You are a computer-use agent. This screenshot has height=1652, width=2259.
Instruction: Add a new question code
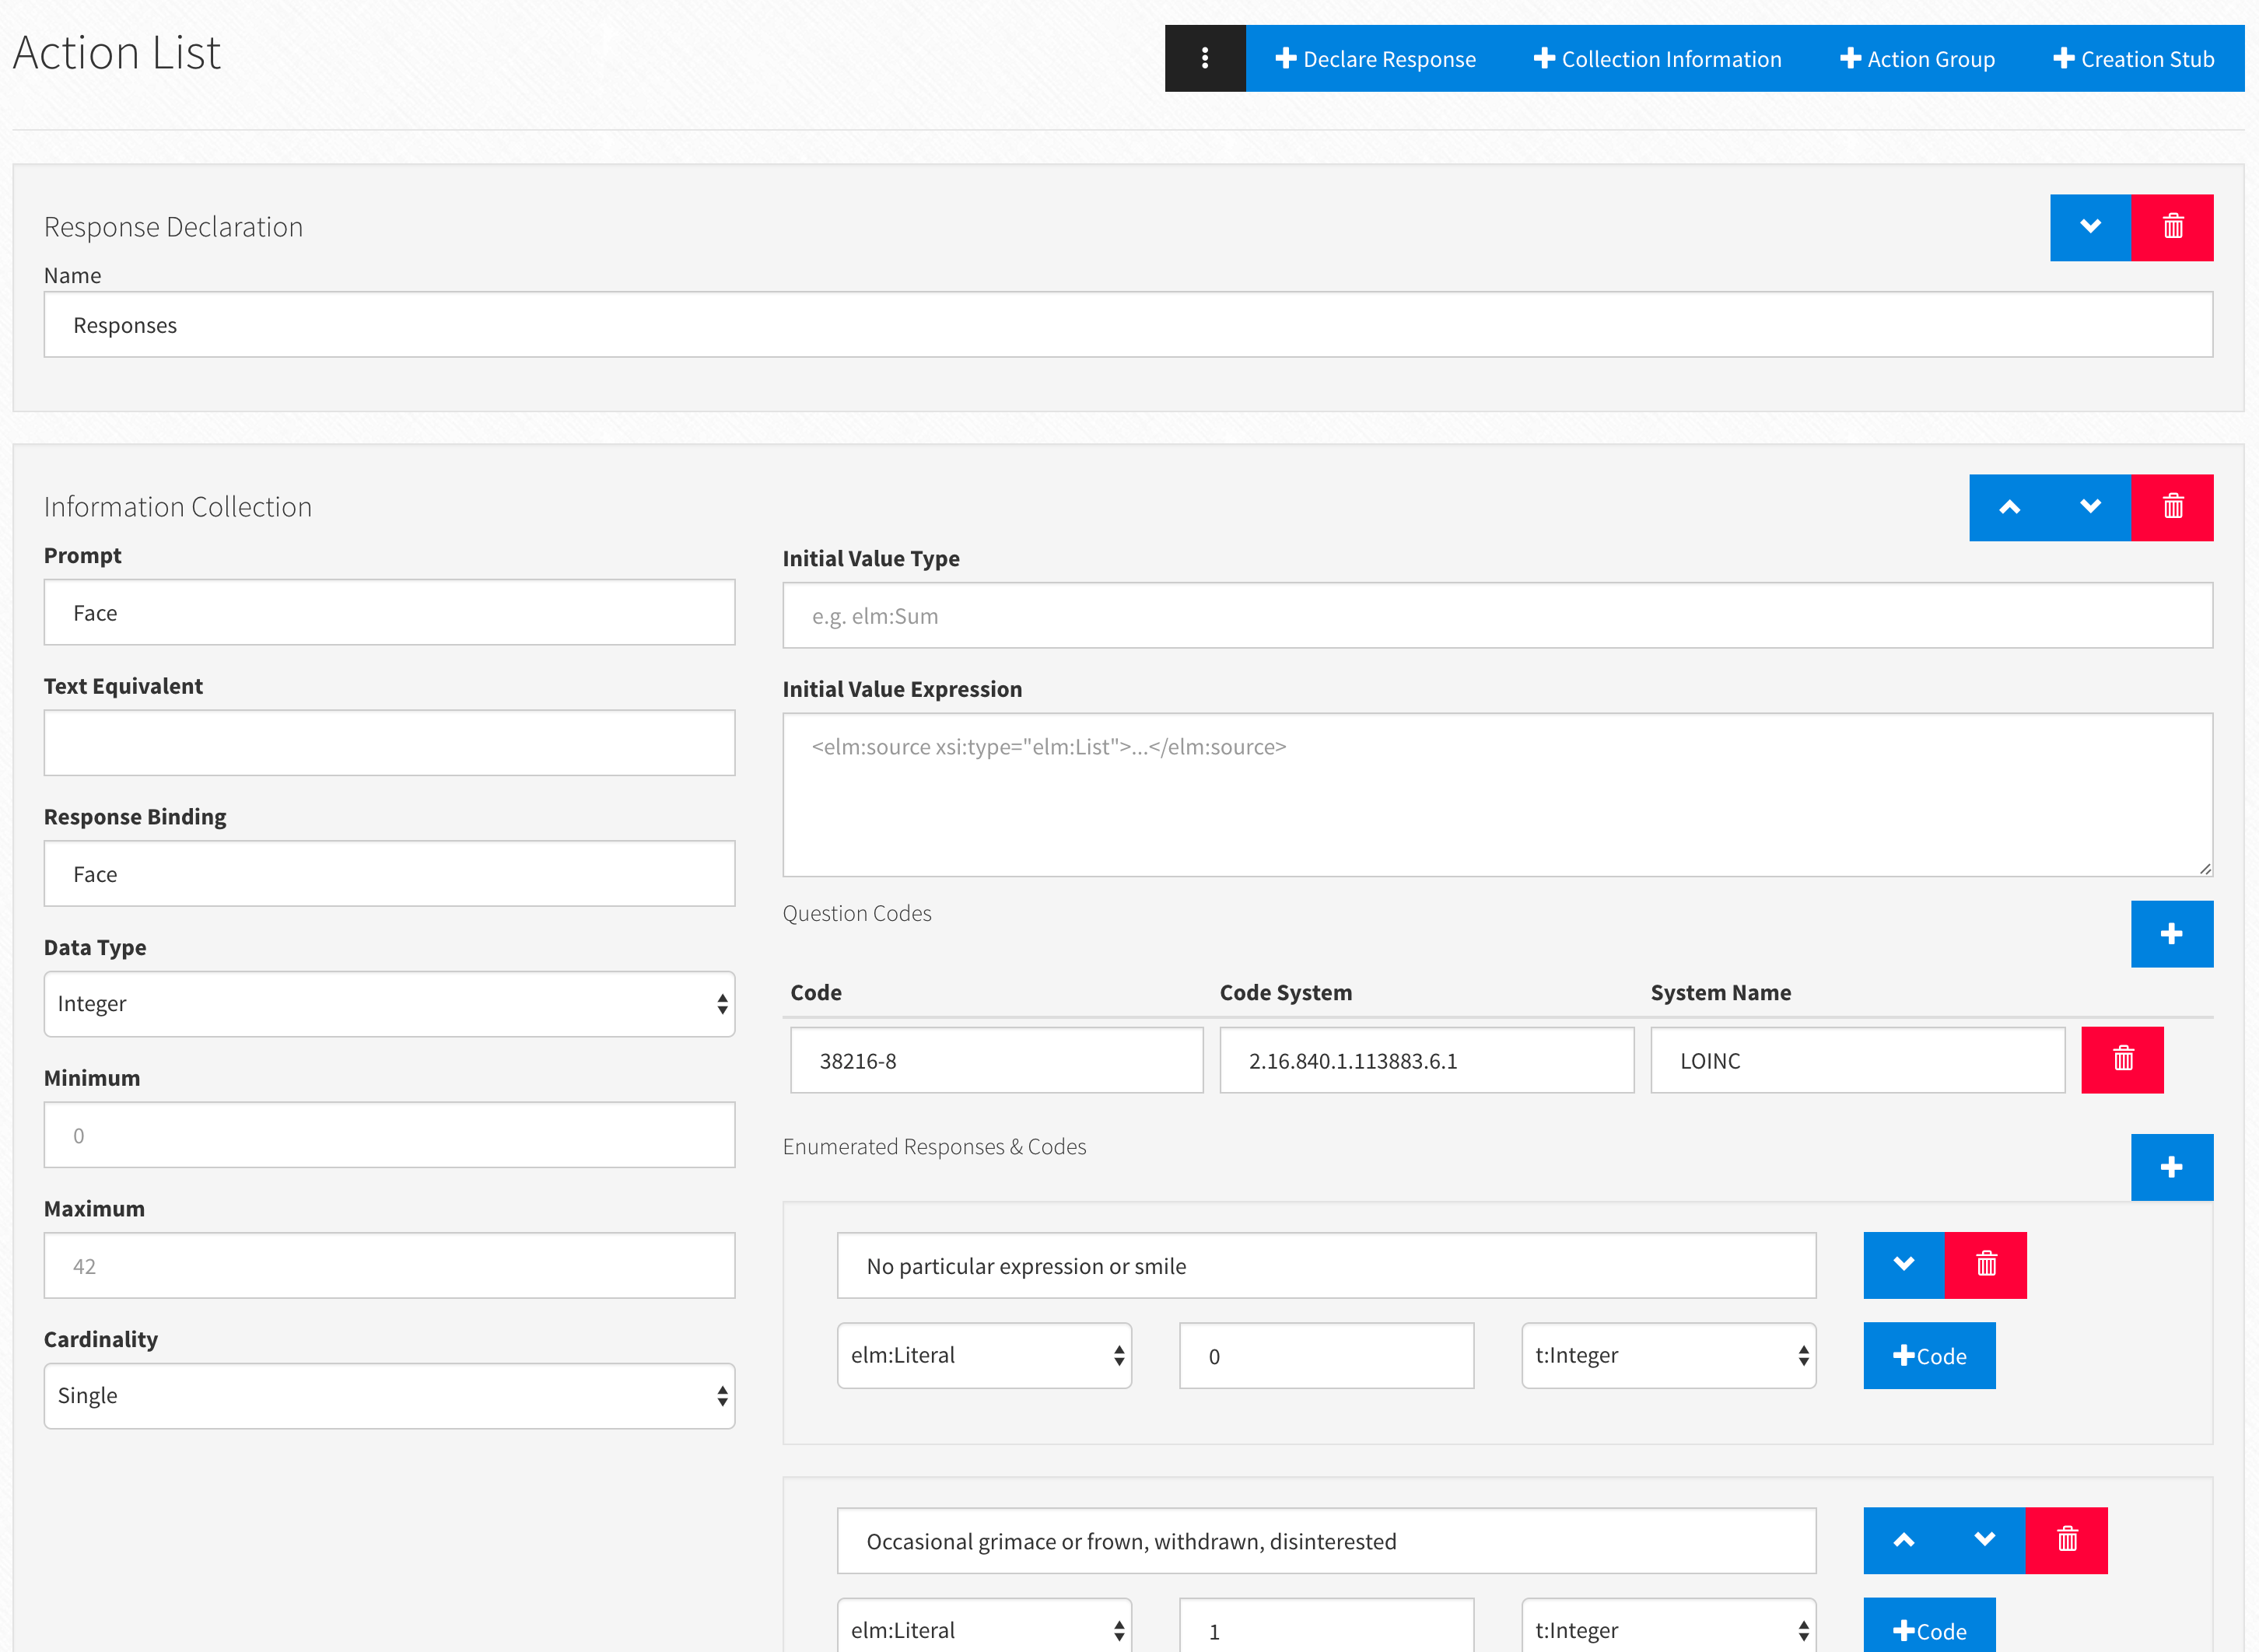(2170, 933)
